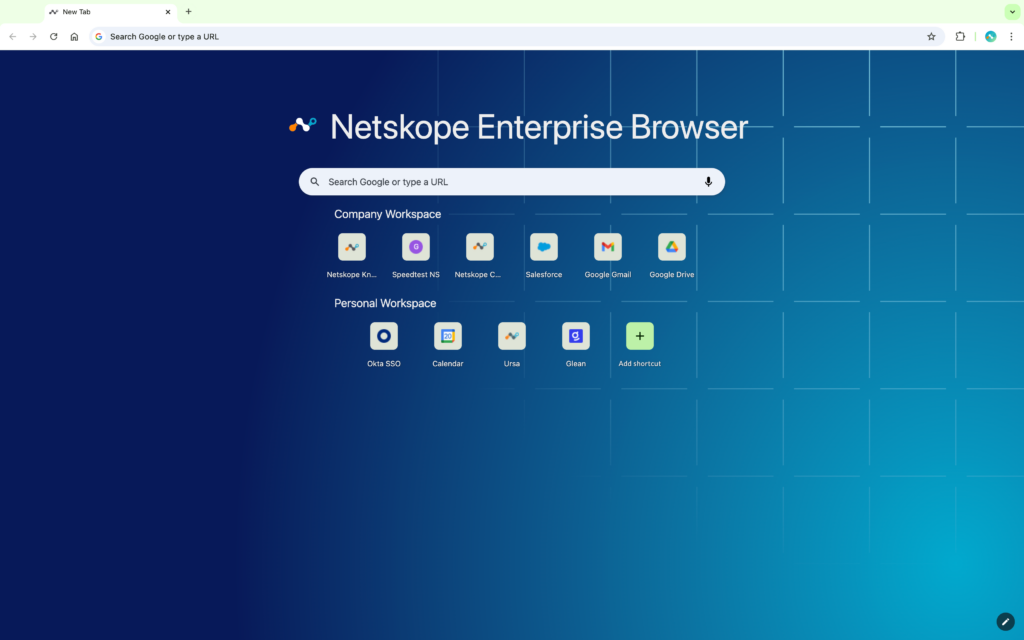
Task: Start voice search with the microphone icon
Action: 708,182
